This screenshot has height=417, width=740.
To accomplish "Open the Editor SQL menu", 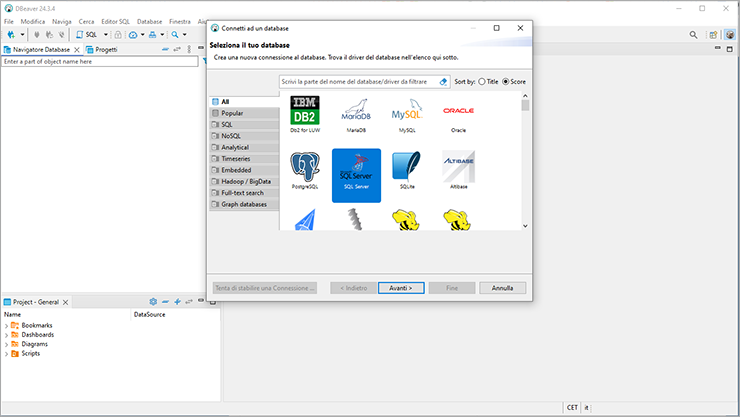I will [x=115, y=21].
